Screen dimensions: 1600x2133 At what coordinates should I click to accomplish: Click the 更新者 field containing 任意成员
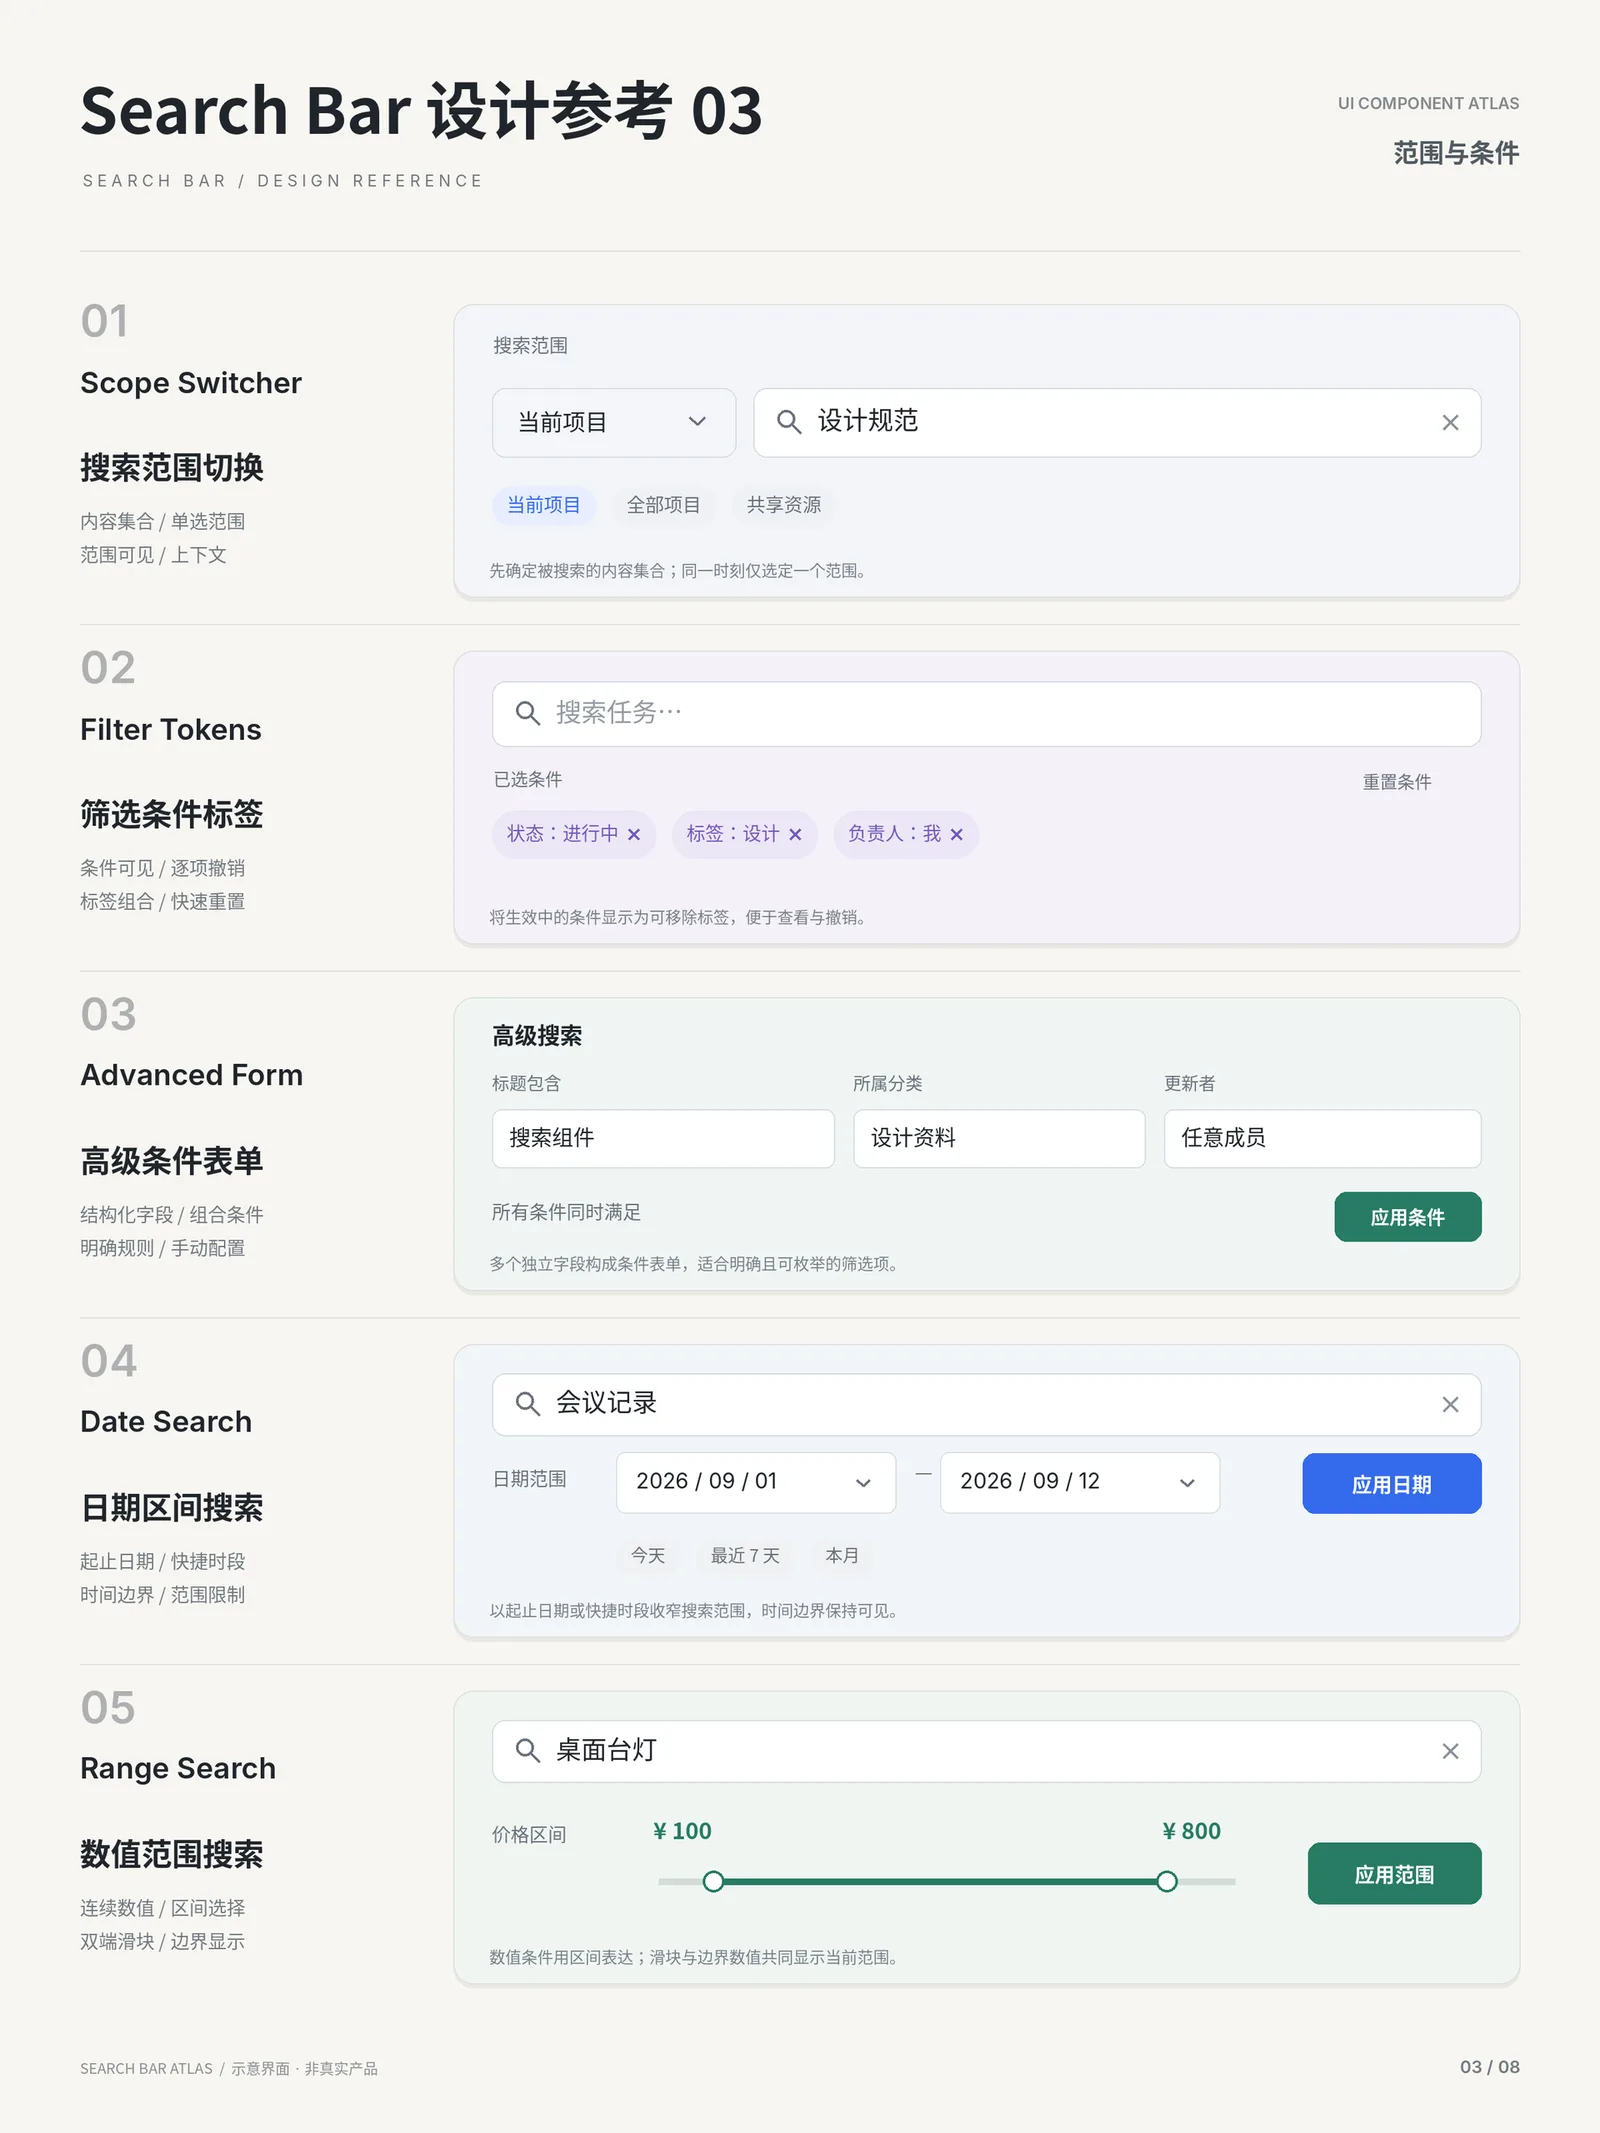click(1322, 1138)
